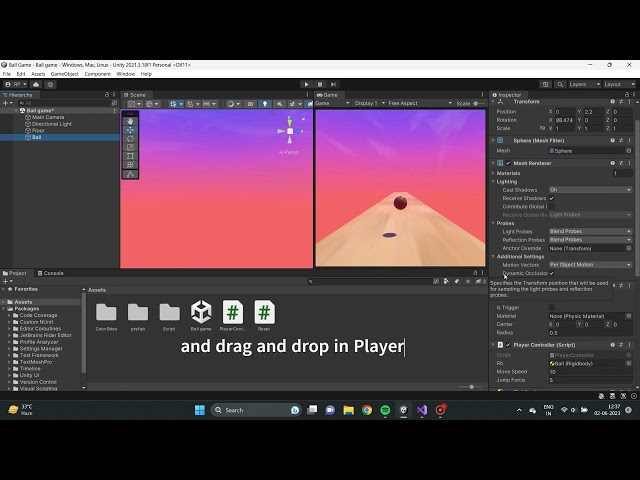Lock the Inspector panel
Screen dimensions: 640x480
point(627,94)
